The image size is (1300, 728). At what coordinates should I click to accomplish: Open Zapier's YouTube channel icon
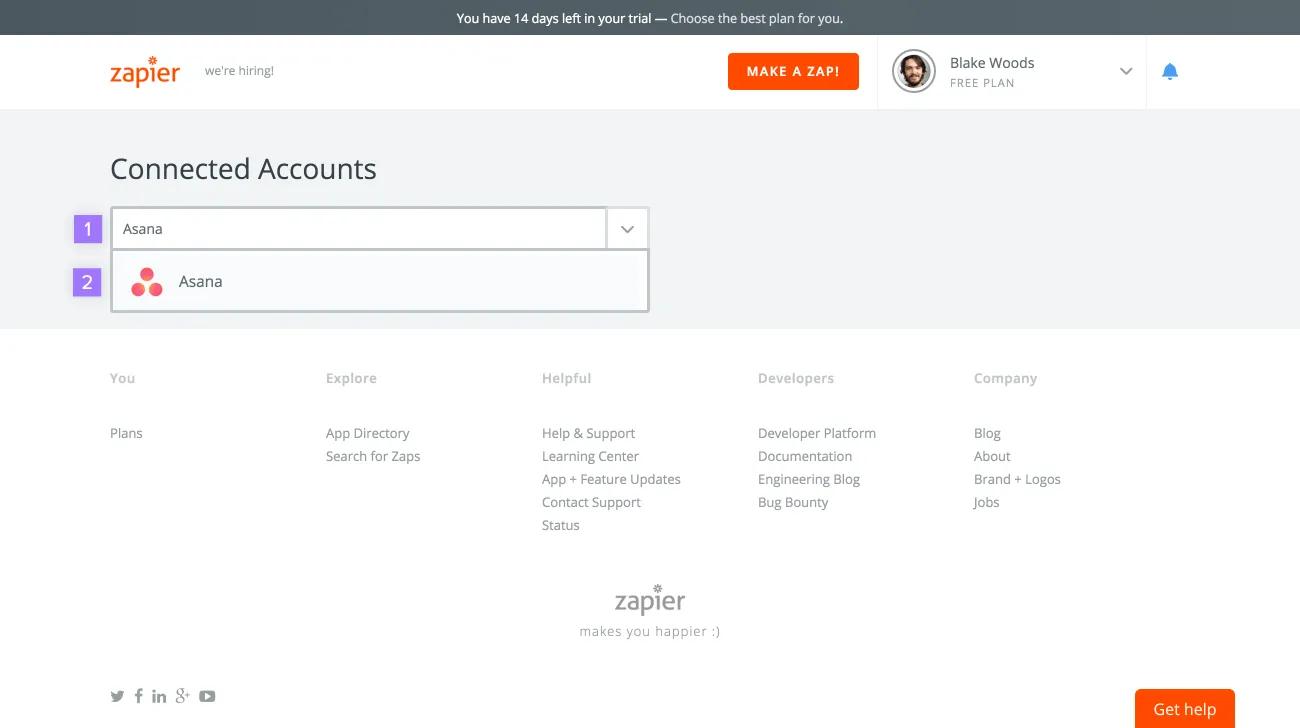coord(207,695)
